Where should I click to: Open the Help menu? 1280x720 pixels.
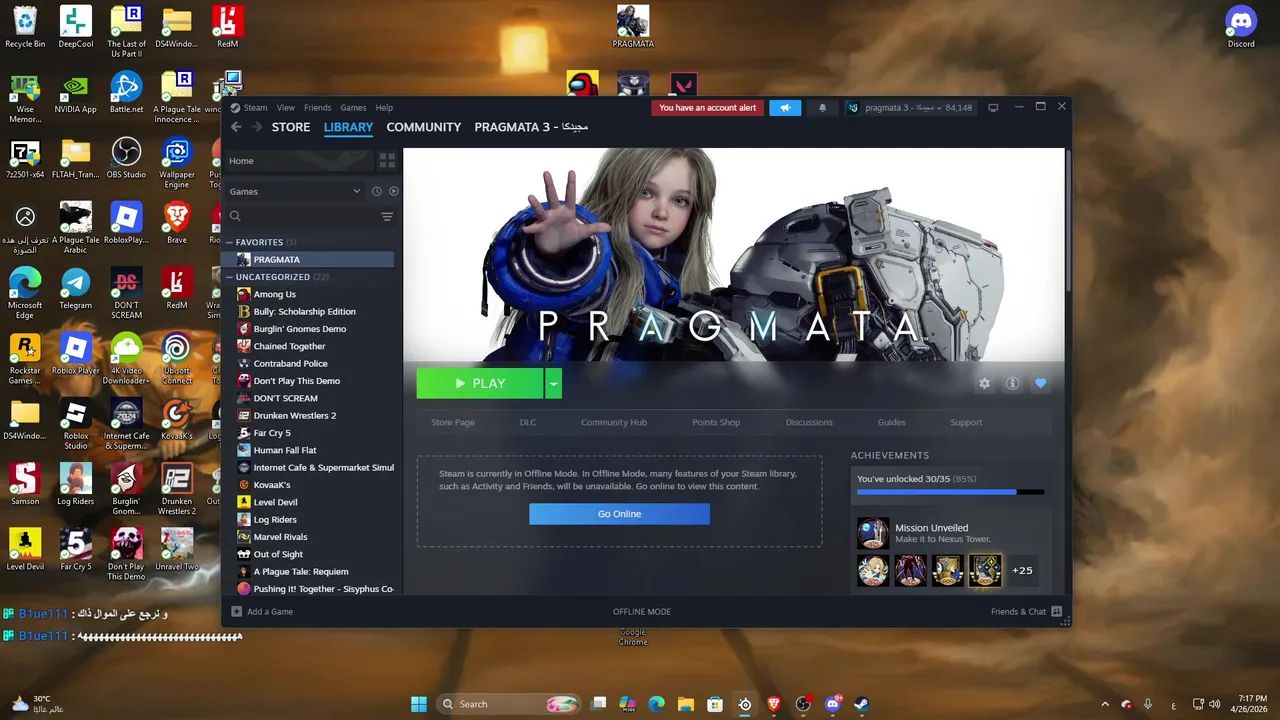pos(384,108)
